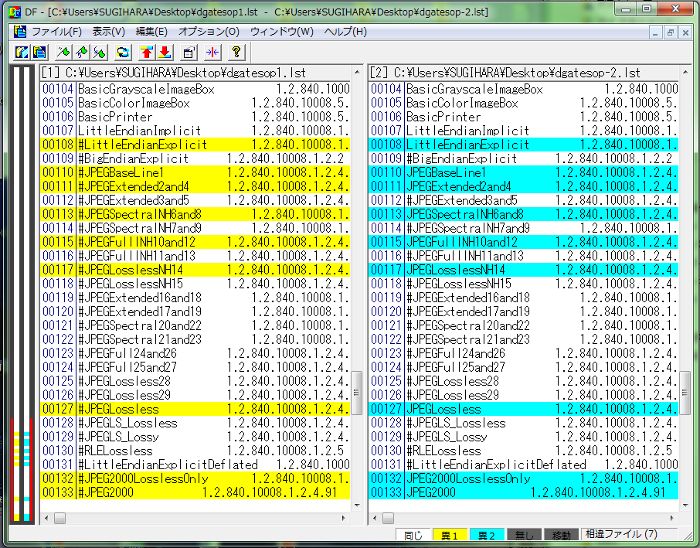Click the open files toolbar icon
Screen dimensions: 700x548
(x=21, y=52)
